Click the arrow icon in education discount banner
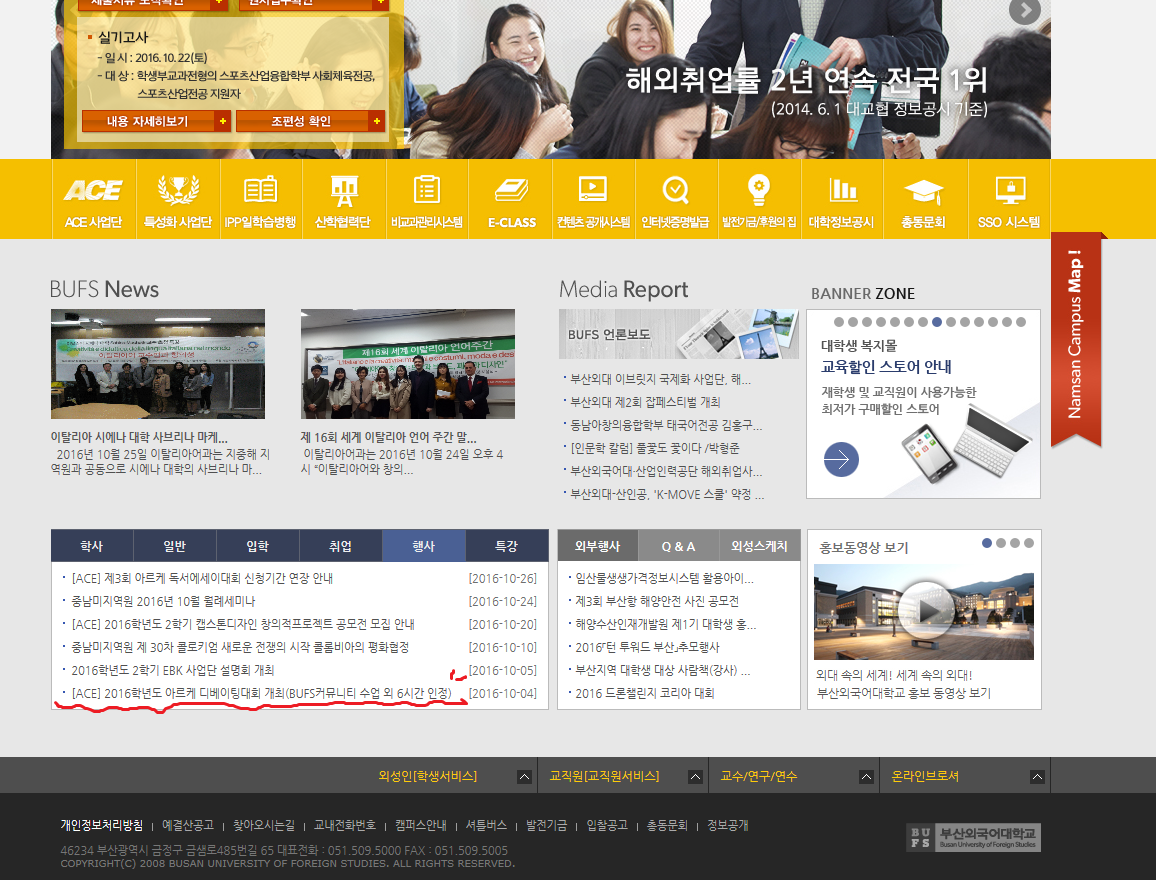 pyautogui.click(x=841, y=460)
